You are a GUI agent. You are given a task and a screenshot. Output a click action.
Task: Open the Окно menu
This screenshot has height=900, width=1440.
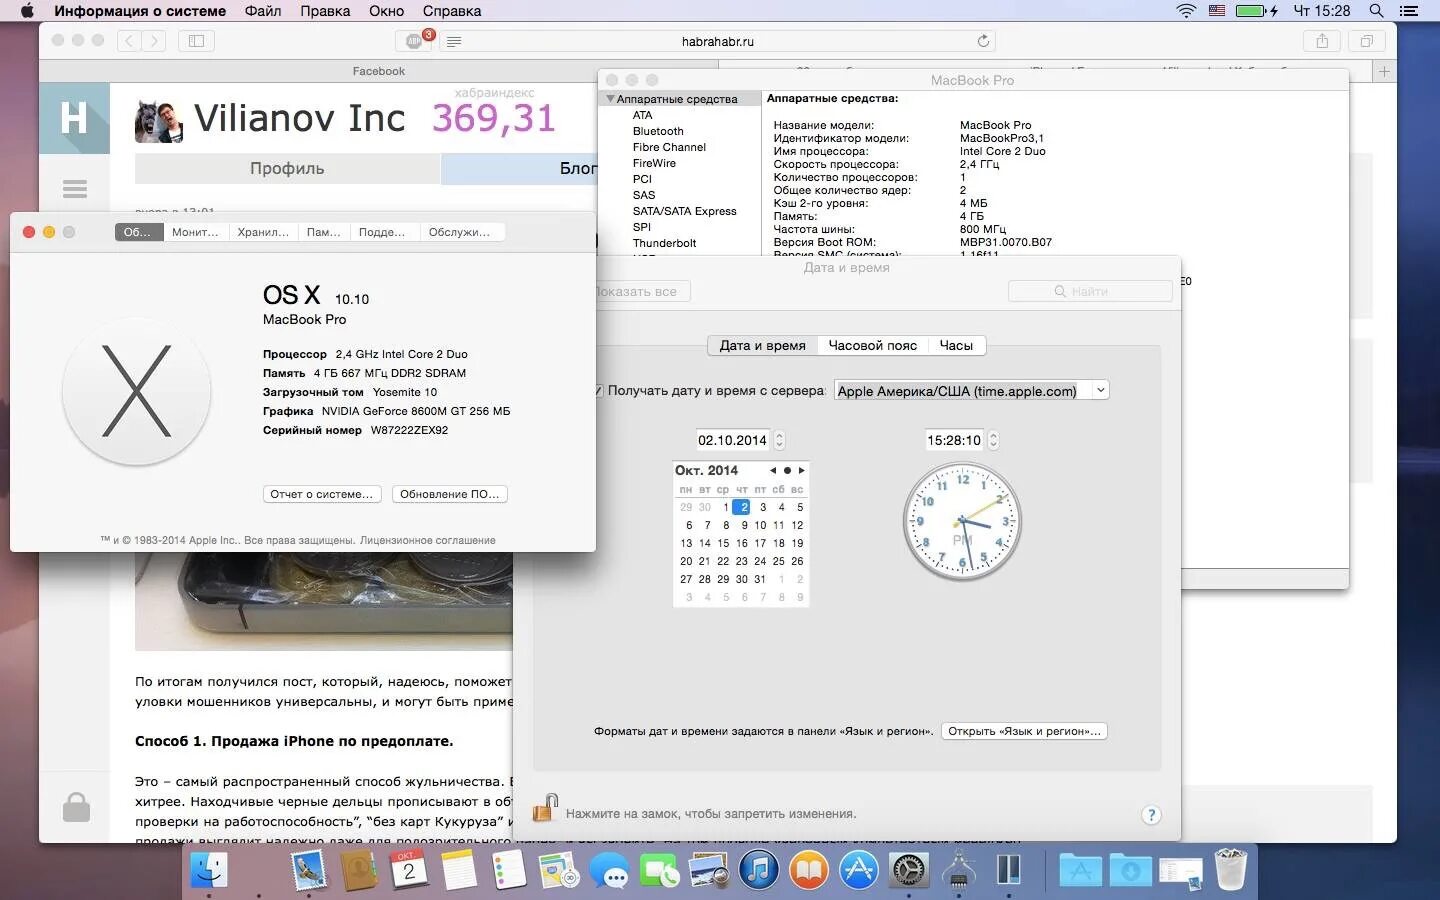386,11
